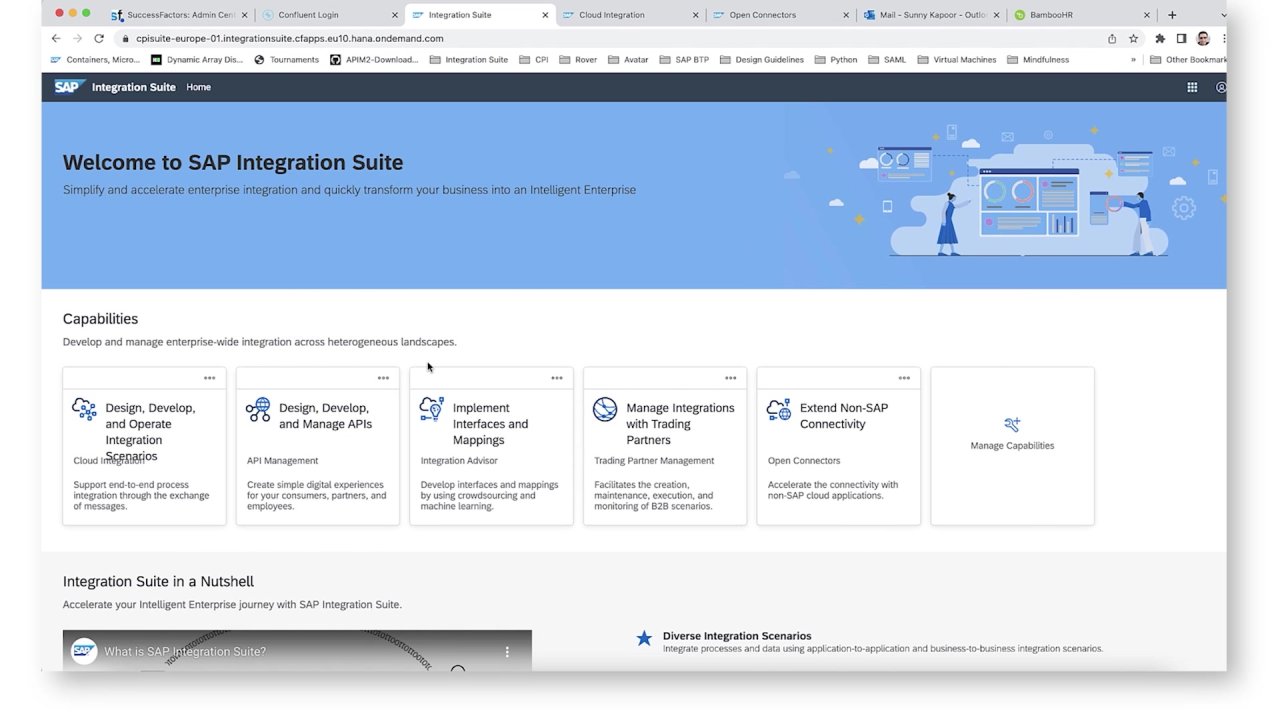Close the Mail - Sunny Kapoor tab
The height and width of the screenshot is (720, 1280).
point(996,15)
